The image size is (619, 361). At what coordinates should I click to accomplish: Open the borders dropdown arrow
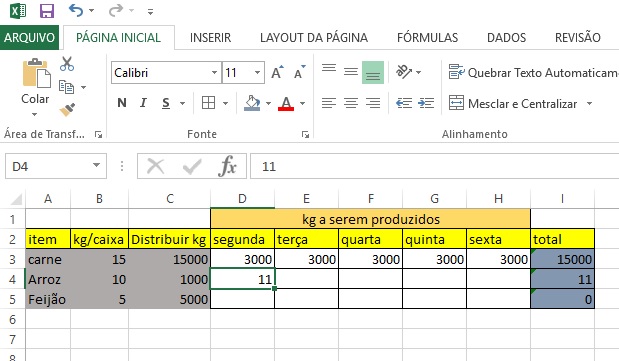(225, 103)
